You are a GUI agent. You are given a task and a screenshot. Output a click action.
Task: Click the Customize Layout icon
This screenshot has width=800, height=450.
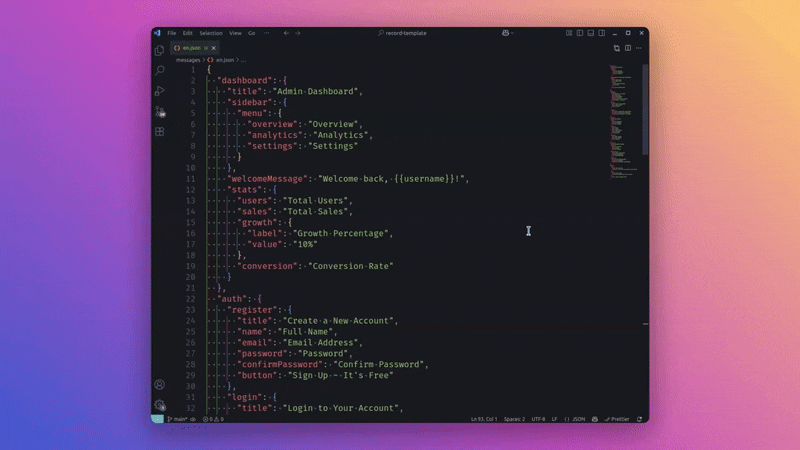pos(569,33)
